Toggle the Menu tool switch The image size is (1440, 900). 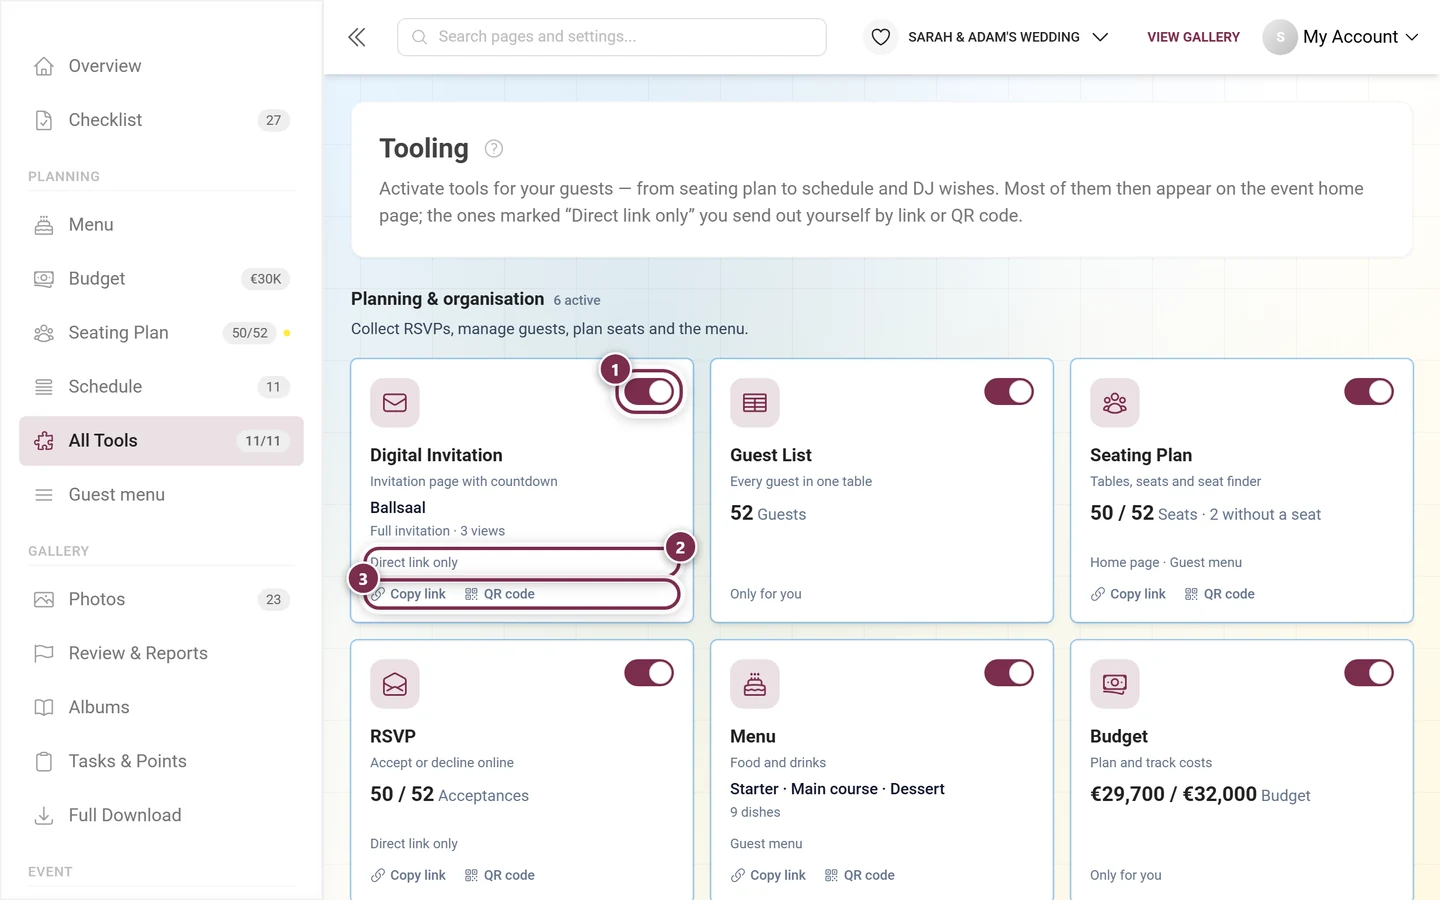pos(1009,673)
